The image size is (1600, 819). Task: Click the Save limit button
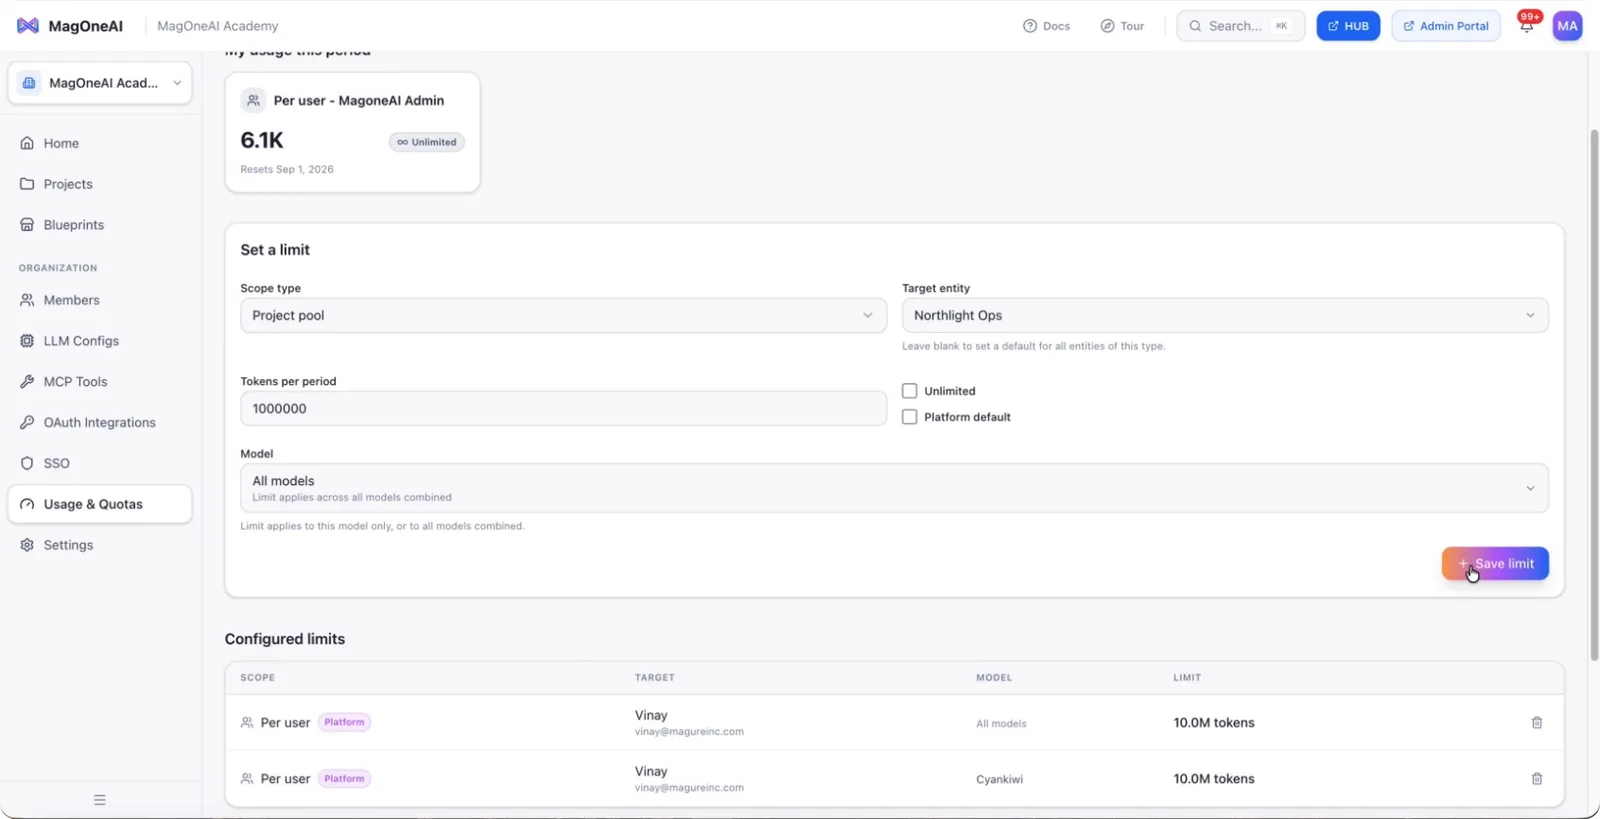pos(1495,564)
